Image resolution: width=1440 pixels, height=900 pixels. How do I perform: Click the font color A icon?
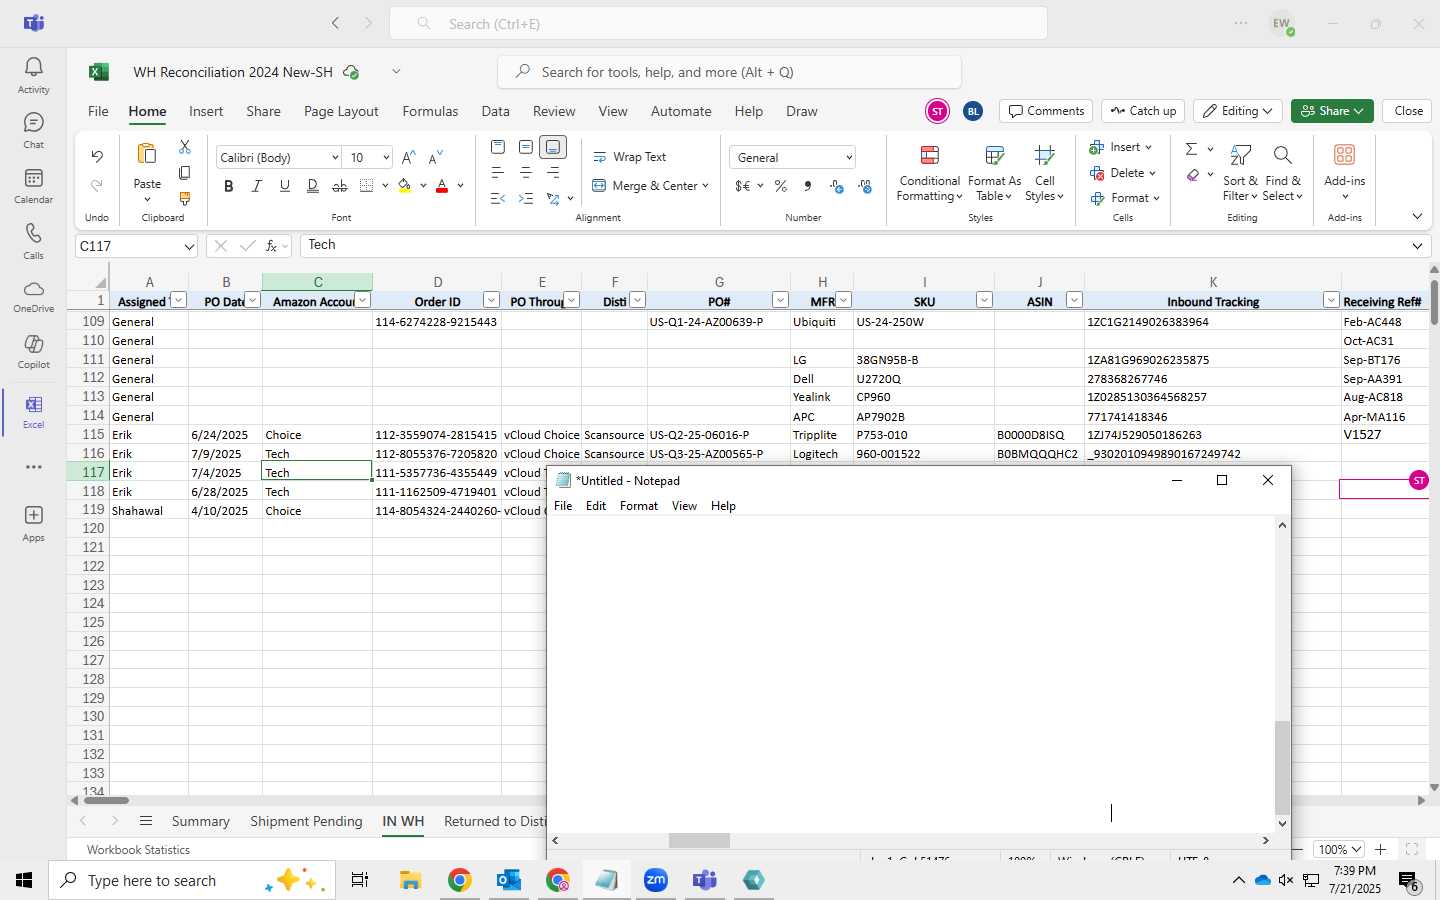coord(442,186)
